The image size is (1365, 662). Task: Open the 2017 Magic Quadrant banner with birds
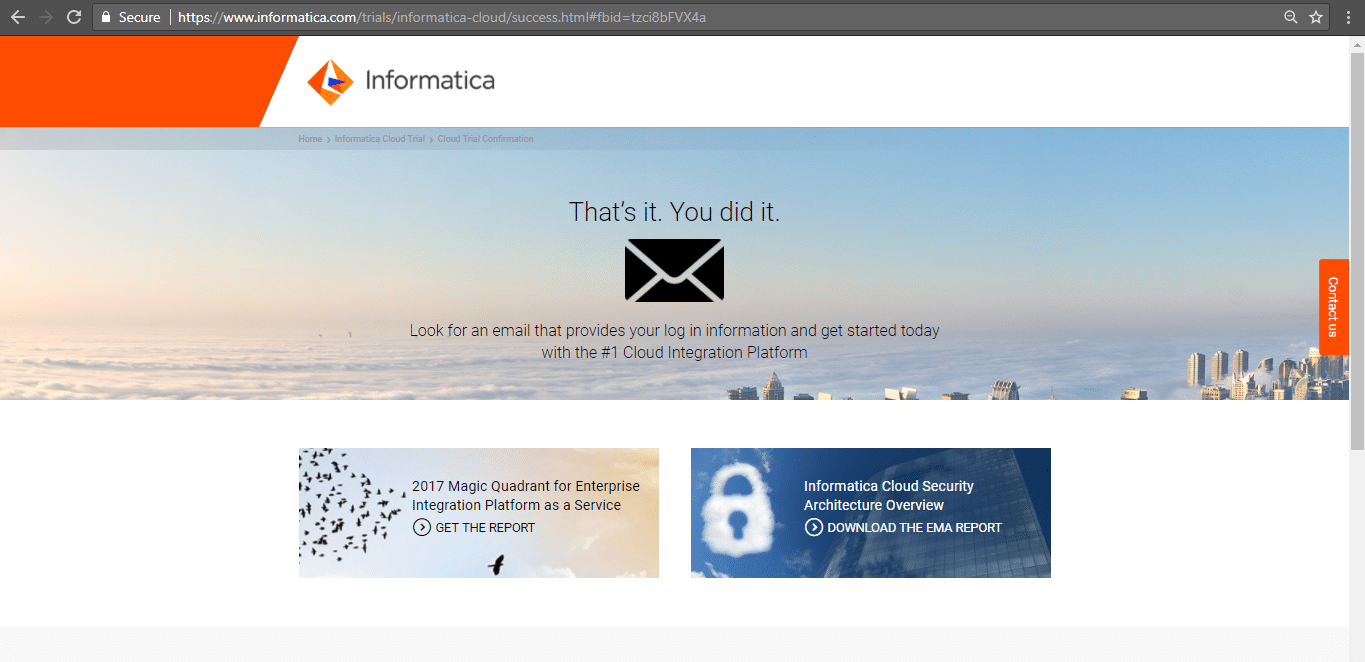point(479,513)
